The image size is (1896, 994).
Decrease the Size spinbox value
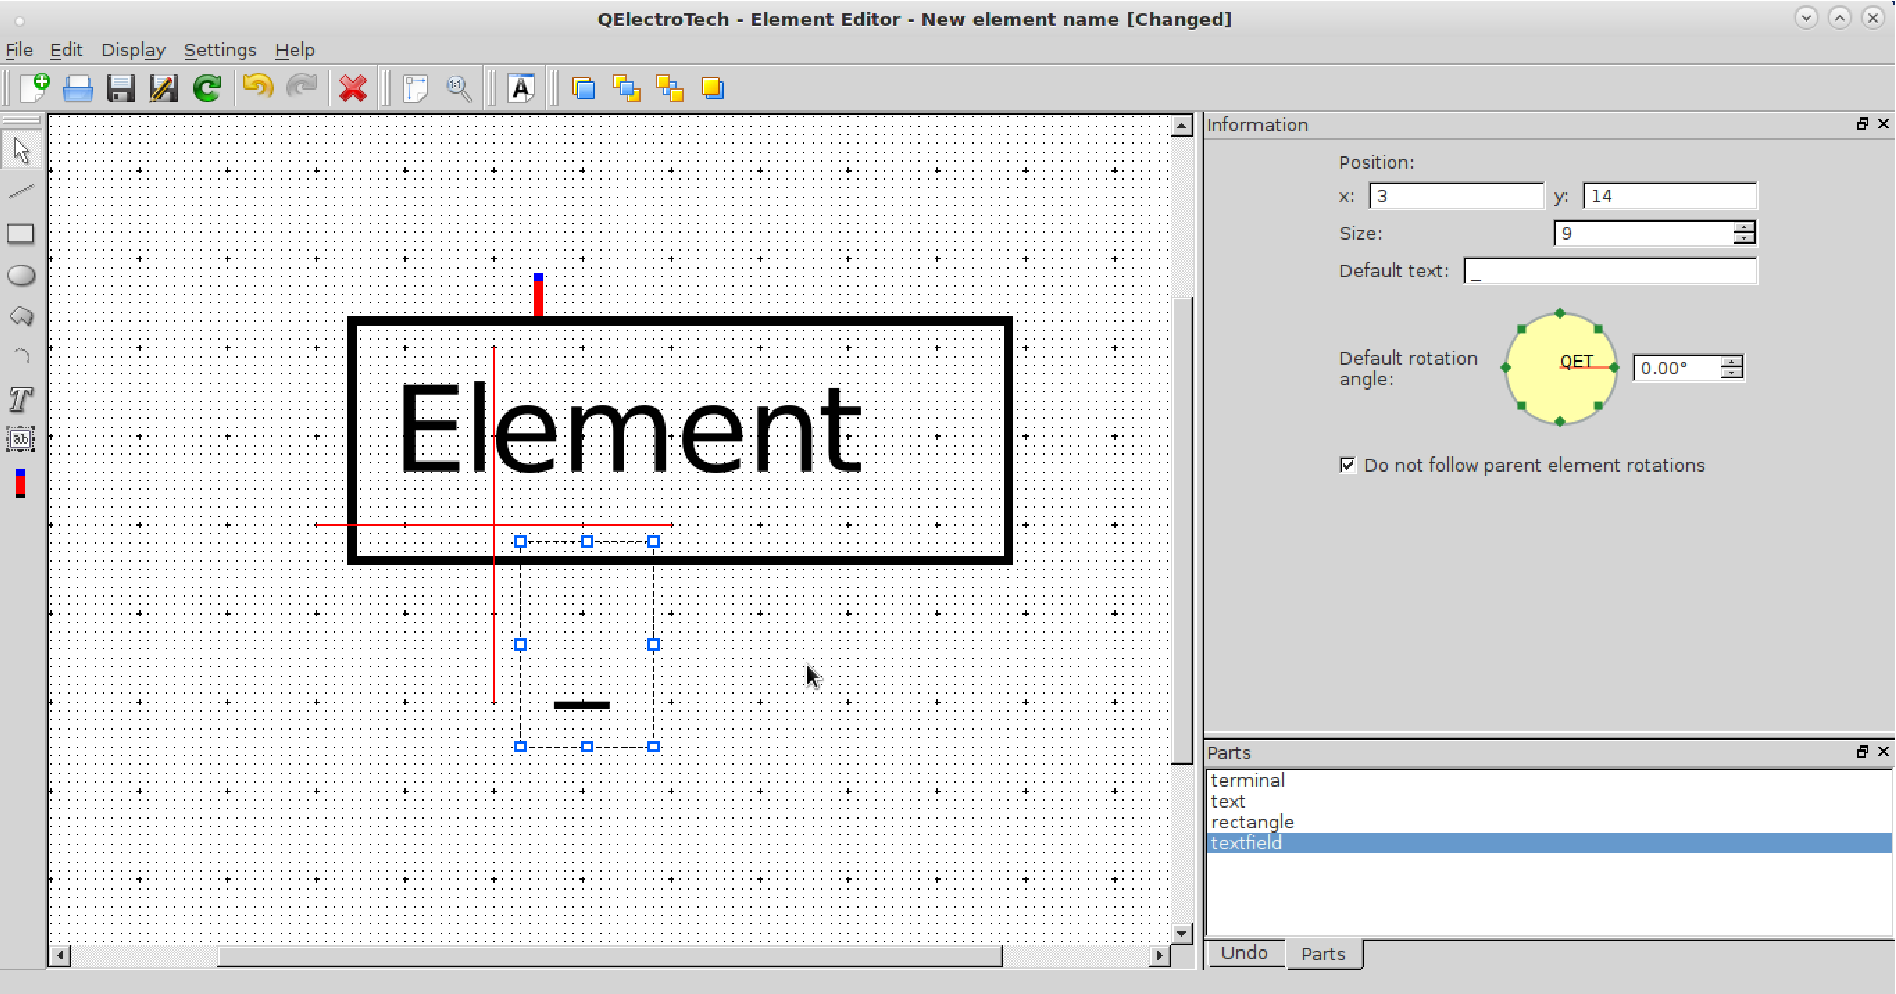tap(1744, 239)
